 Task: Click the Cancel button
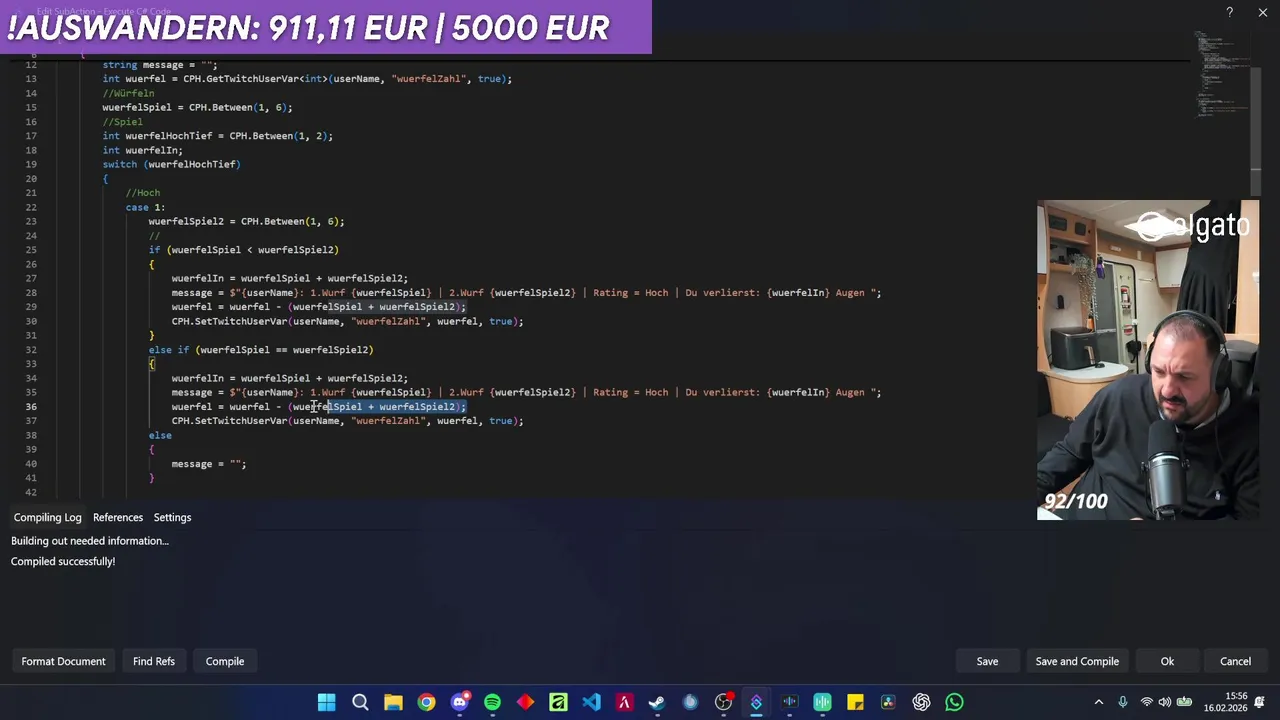(1235, 661)
